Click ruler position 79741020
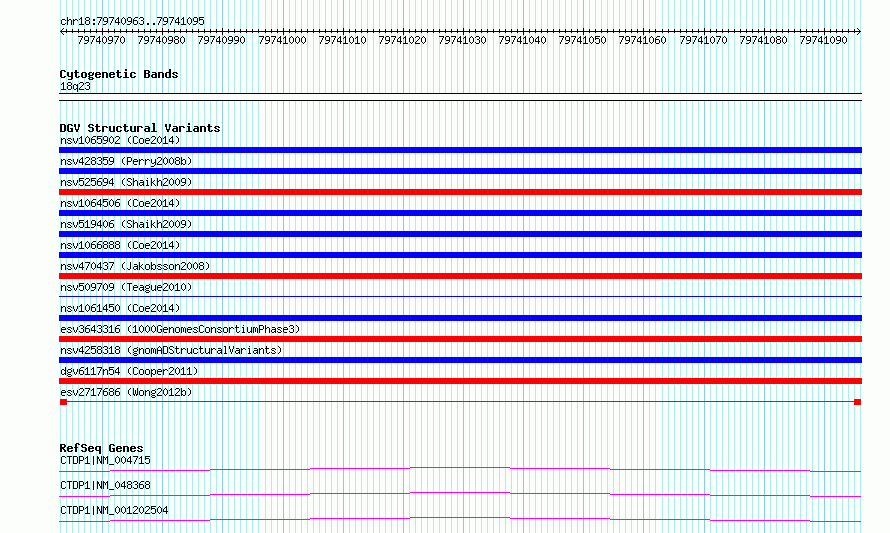 click(x=402, y=40)
